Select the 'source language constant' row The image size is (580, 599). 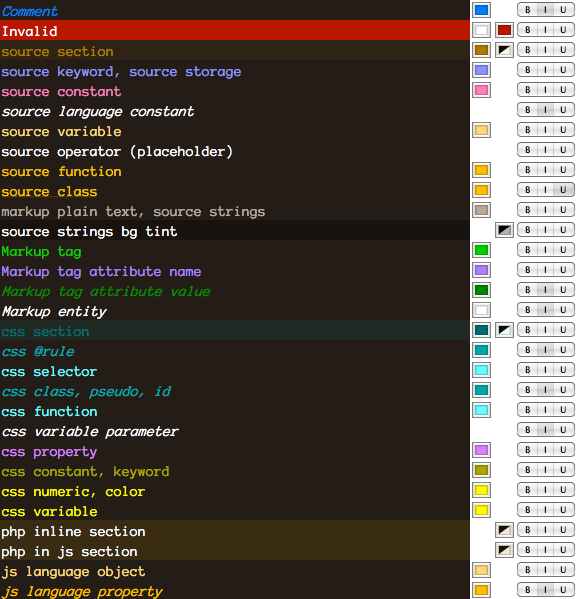point(235,110)
